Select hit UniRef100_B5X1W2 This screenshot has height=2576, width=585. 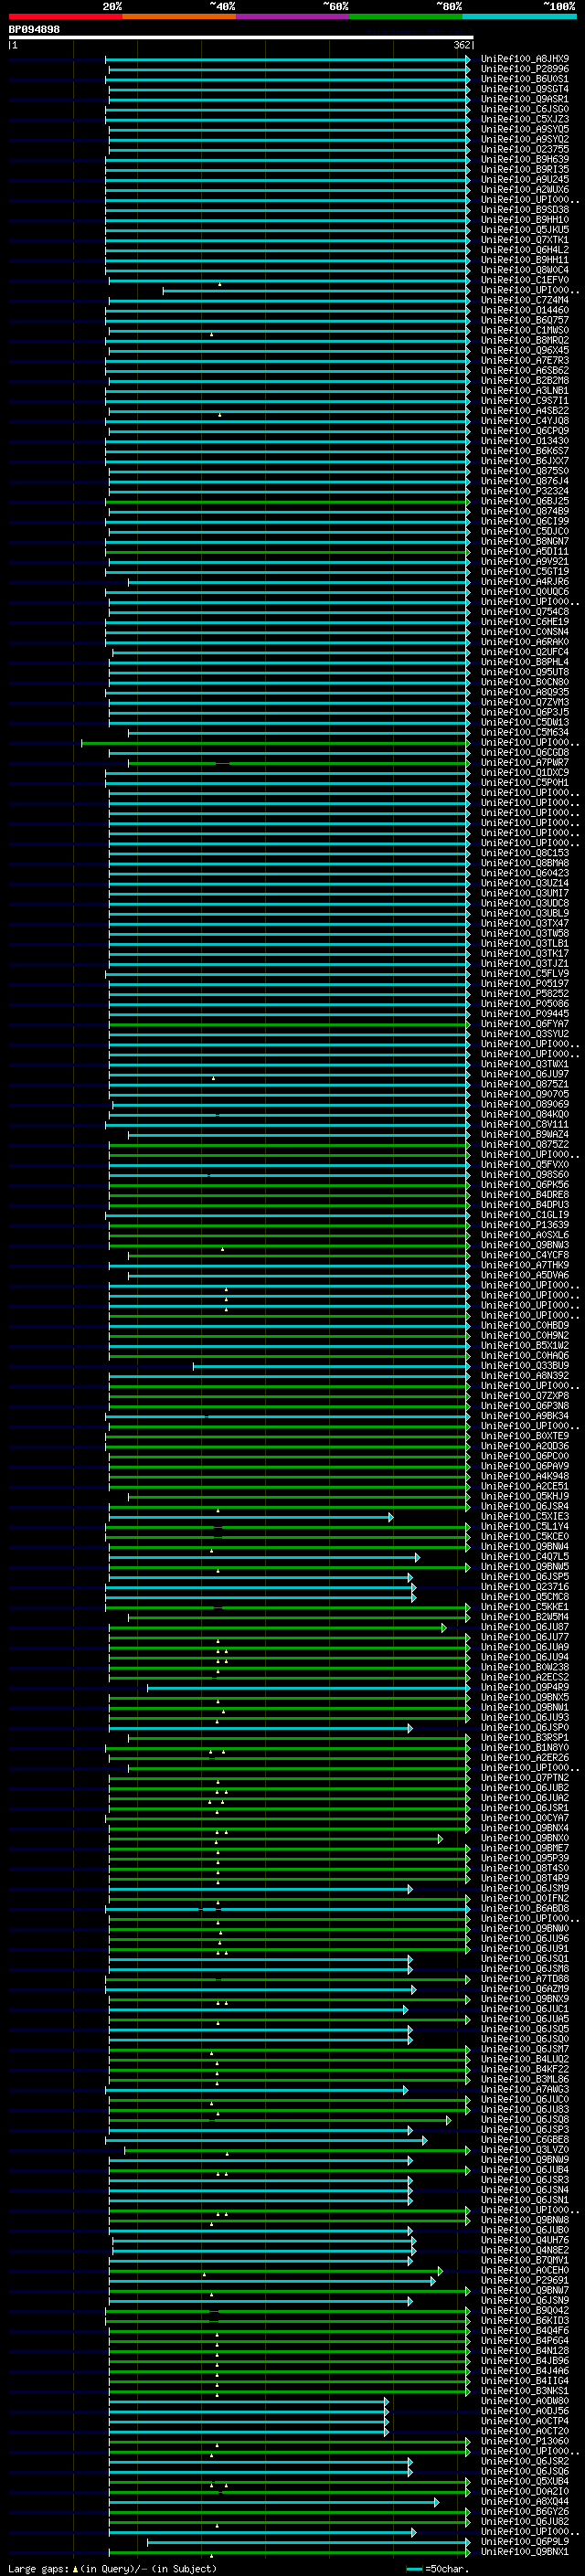pyautogui.click(x=525, y=1345)
